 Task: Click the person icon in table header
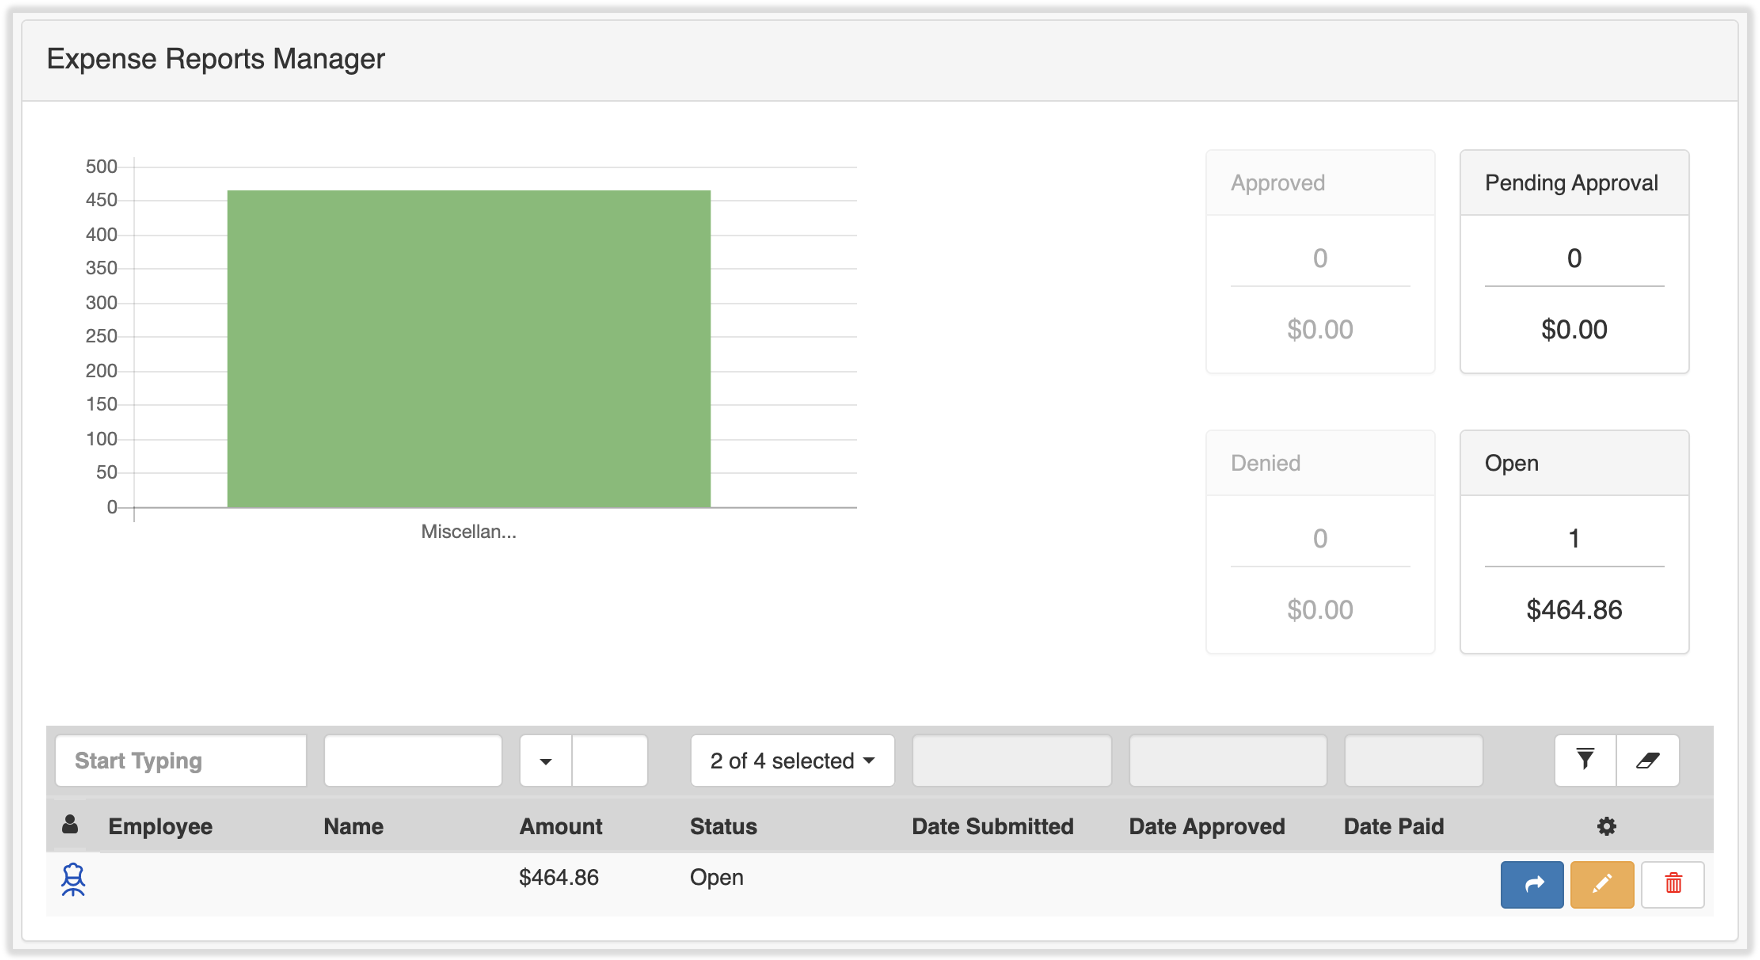[x=70, y=825]
